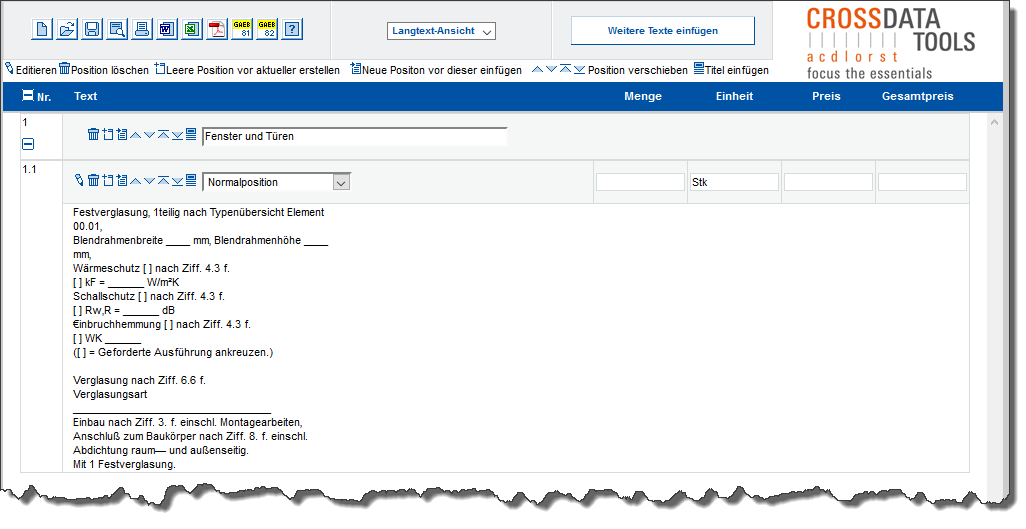Click the new document icon
The width and height of the screenshot is (1026, 529).
click(x=43, y=29)
